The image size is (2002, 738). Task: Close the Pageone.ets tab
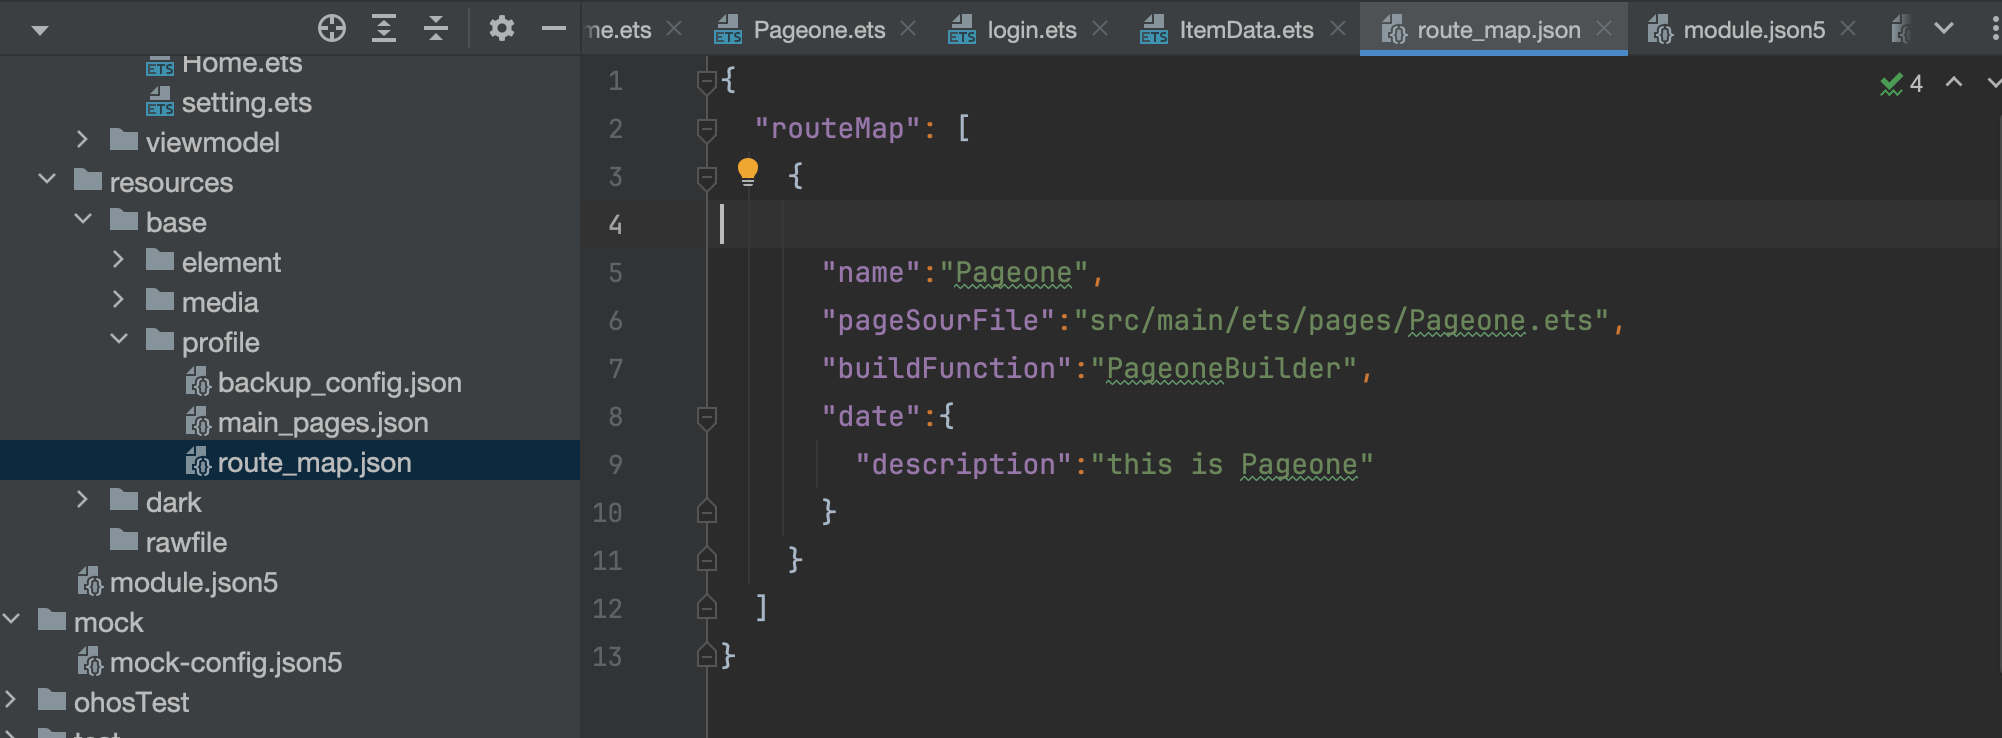click(x=908, y=29)
